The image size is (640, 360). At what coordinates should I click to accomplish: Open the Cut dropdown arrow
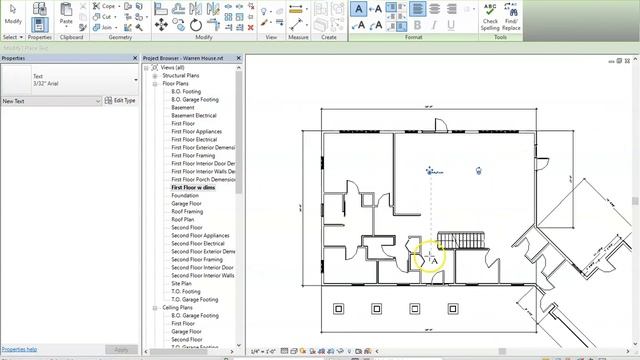pos(115,17)
